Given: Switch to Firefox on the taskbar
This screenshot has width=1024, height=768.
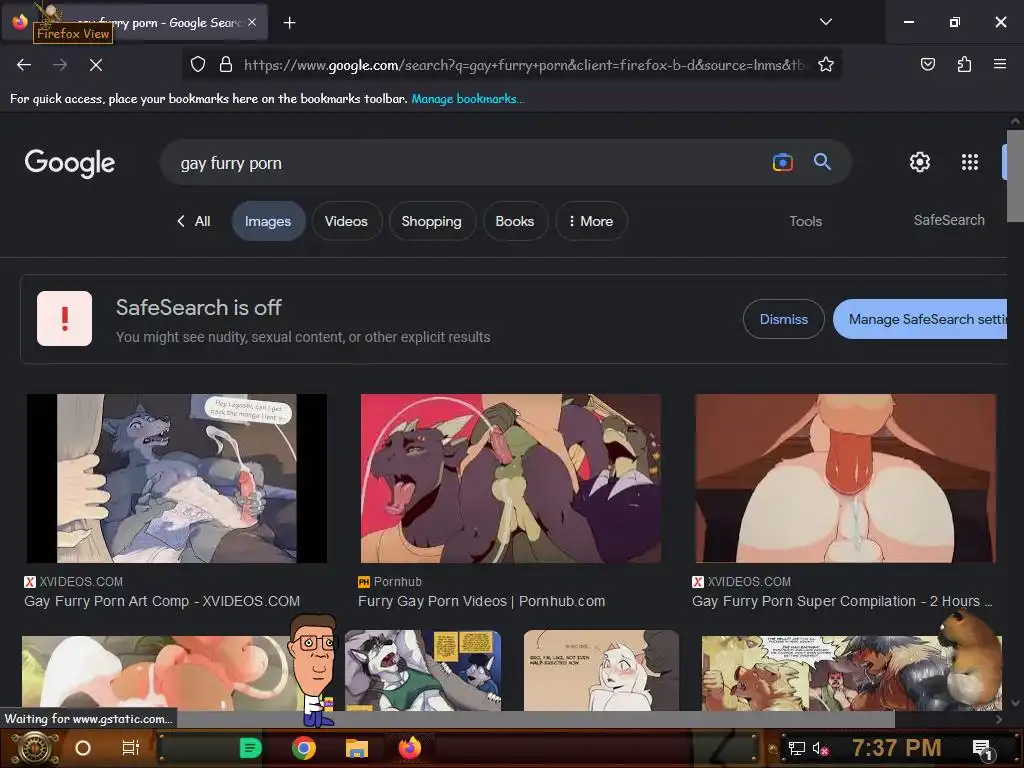Looking at the screenshot, I should (x=410, y=748).
